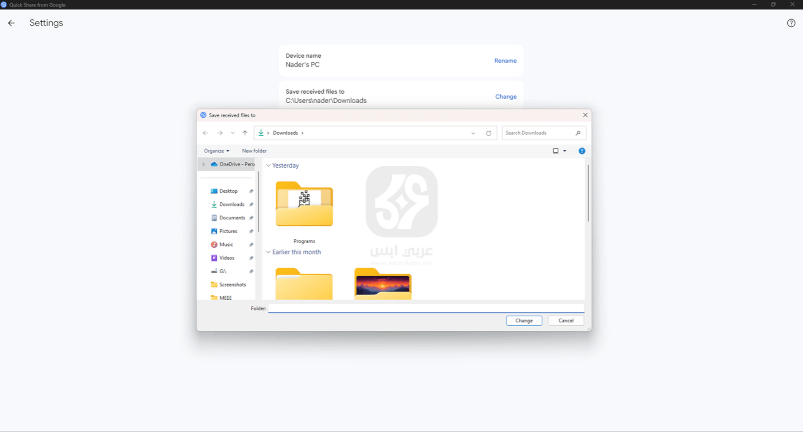Open the Organize menu

(216, 151)
